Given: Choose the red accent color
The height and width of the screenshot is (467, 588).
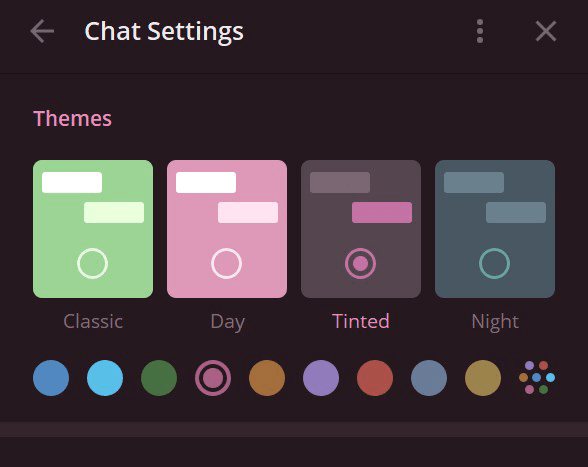Looking at the screenshot, I should click(375, 378).
